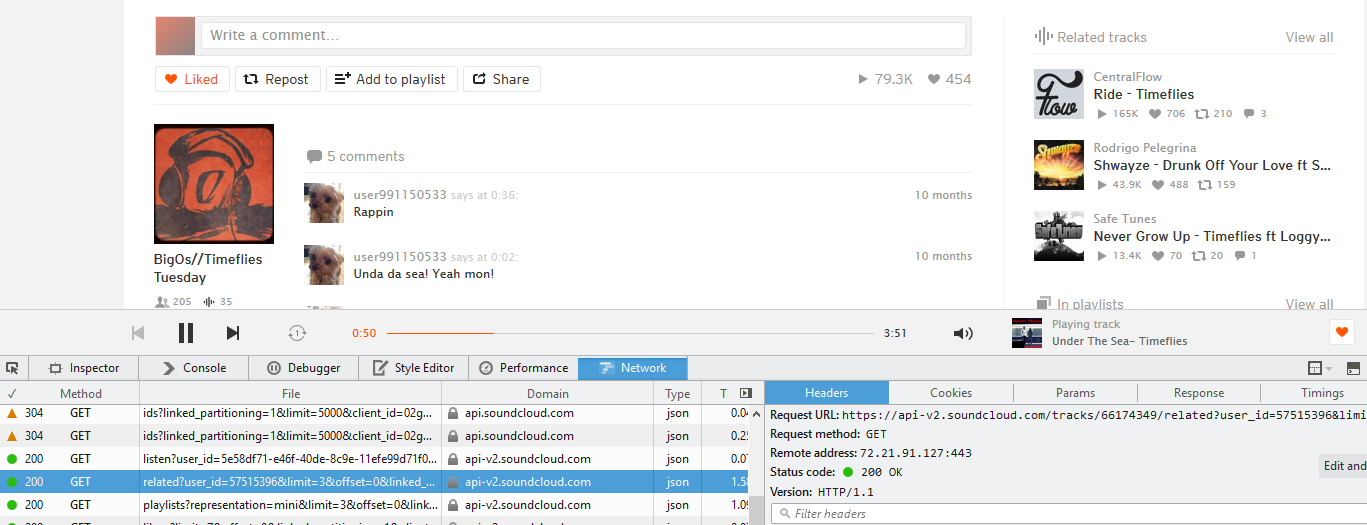Sort requests by Type column
This screenshot has height=525, width=1367.
pyautogui.click(x=678, y=394)
